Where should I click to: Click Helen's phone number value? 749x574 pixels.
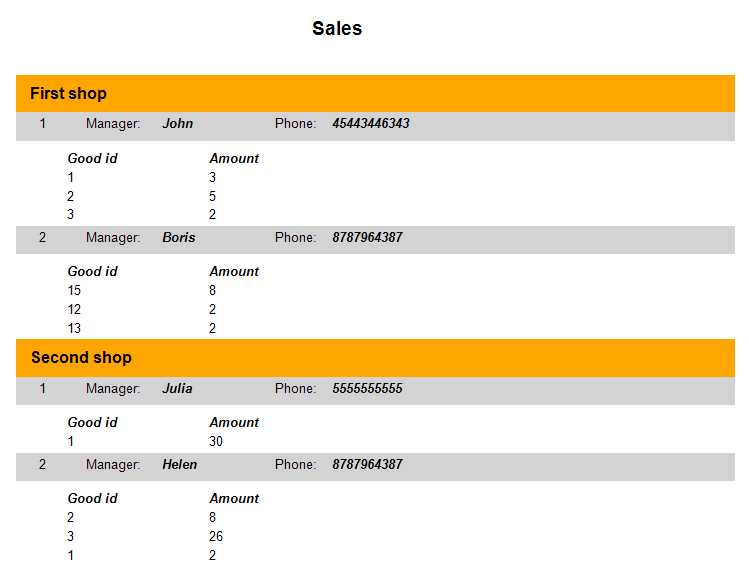click(367, 465)
